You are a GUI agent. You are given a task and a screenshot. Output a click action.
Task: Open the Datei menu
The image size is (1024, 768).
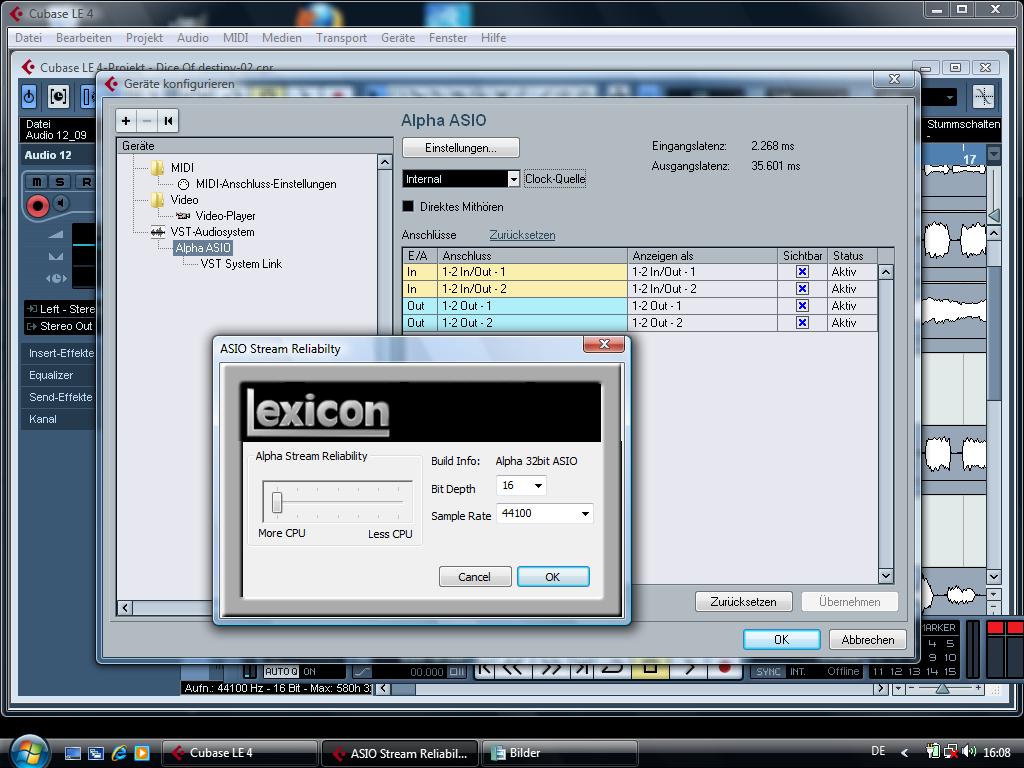(28, 38)
